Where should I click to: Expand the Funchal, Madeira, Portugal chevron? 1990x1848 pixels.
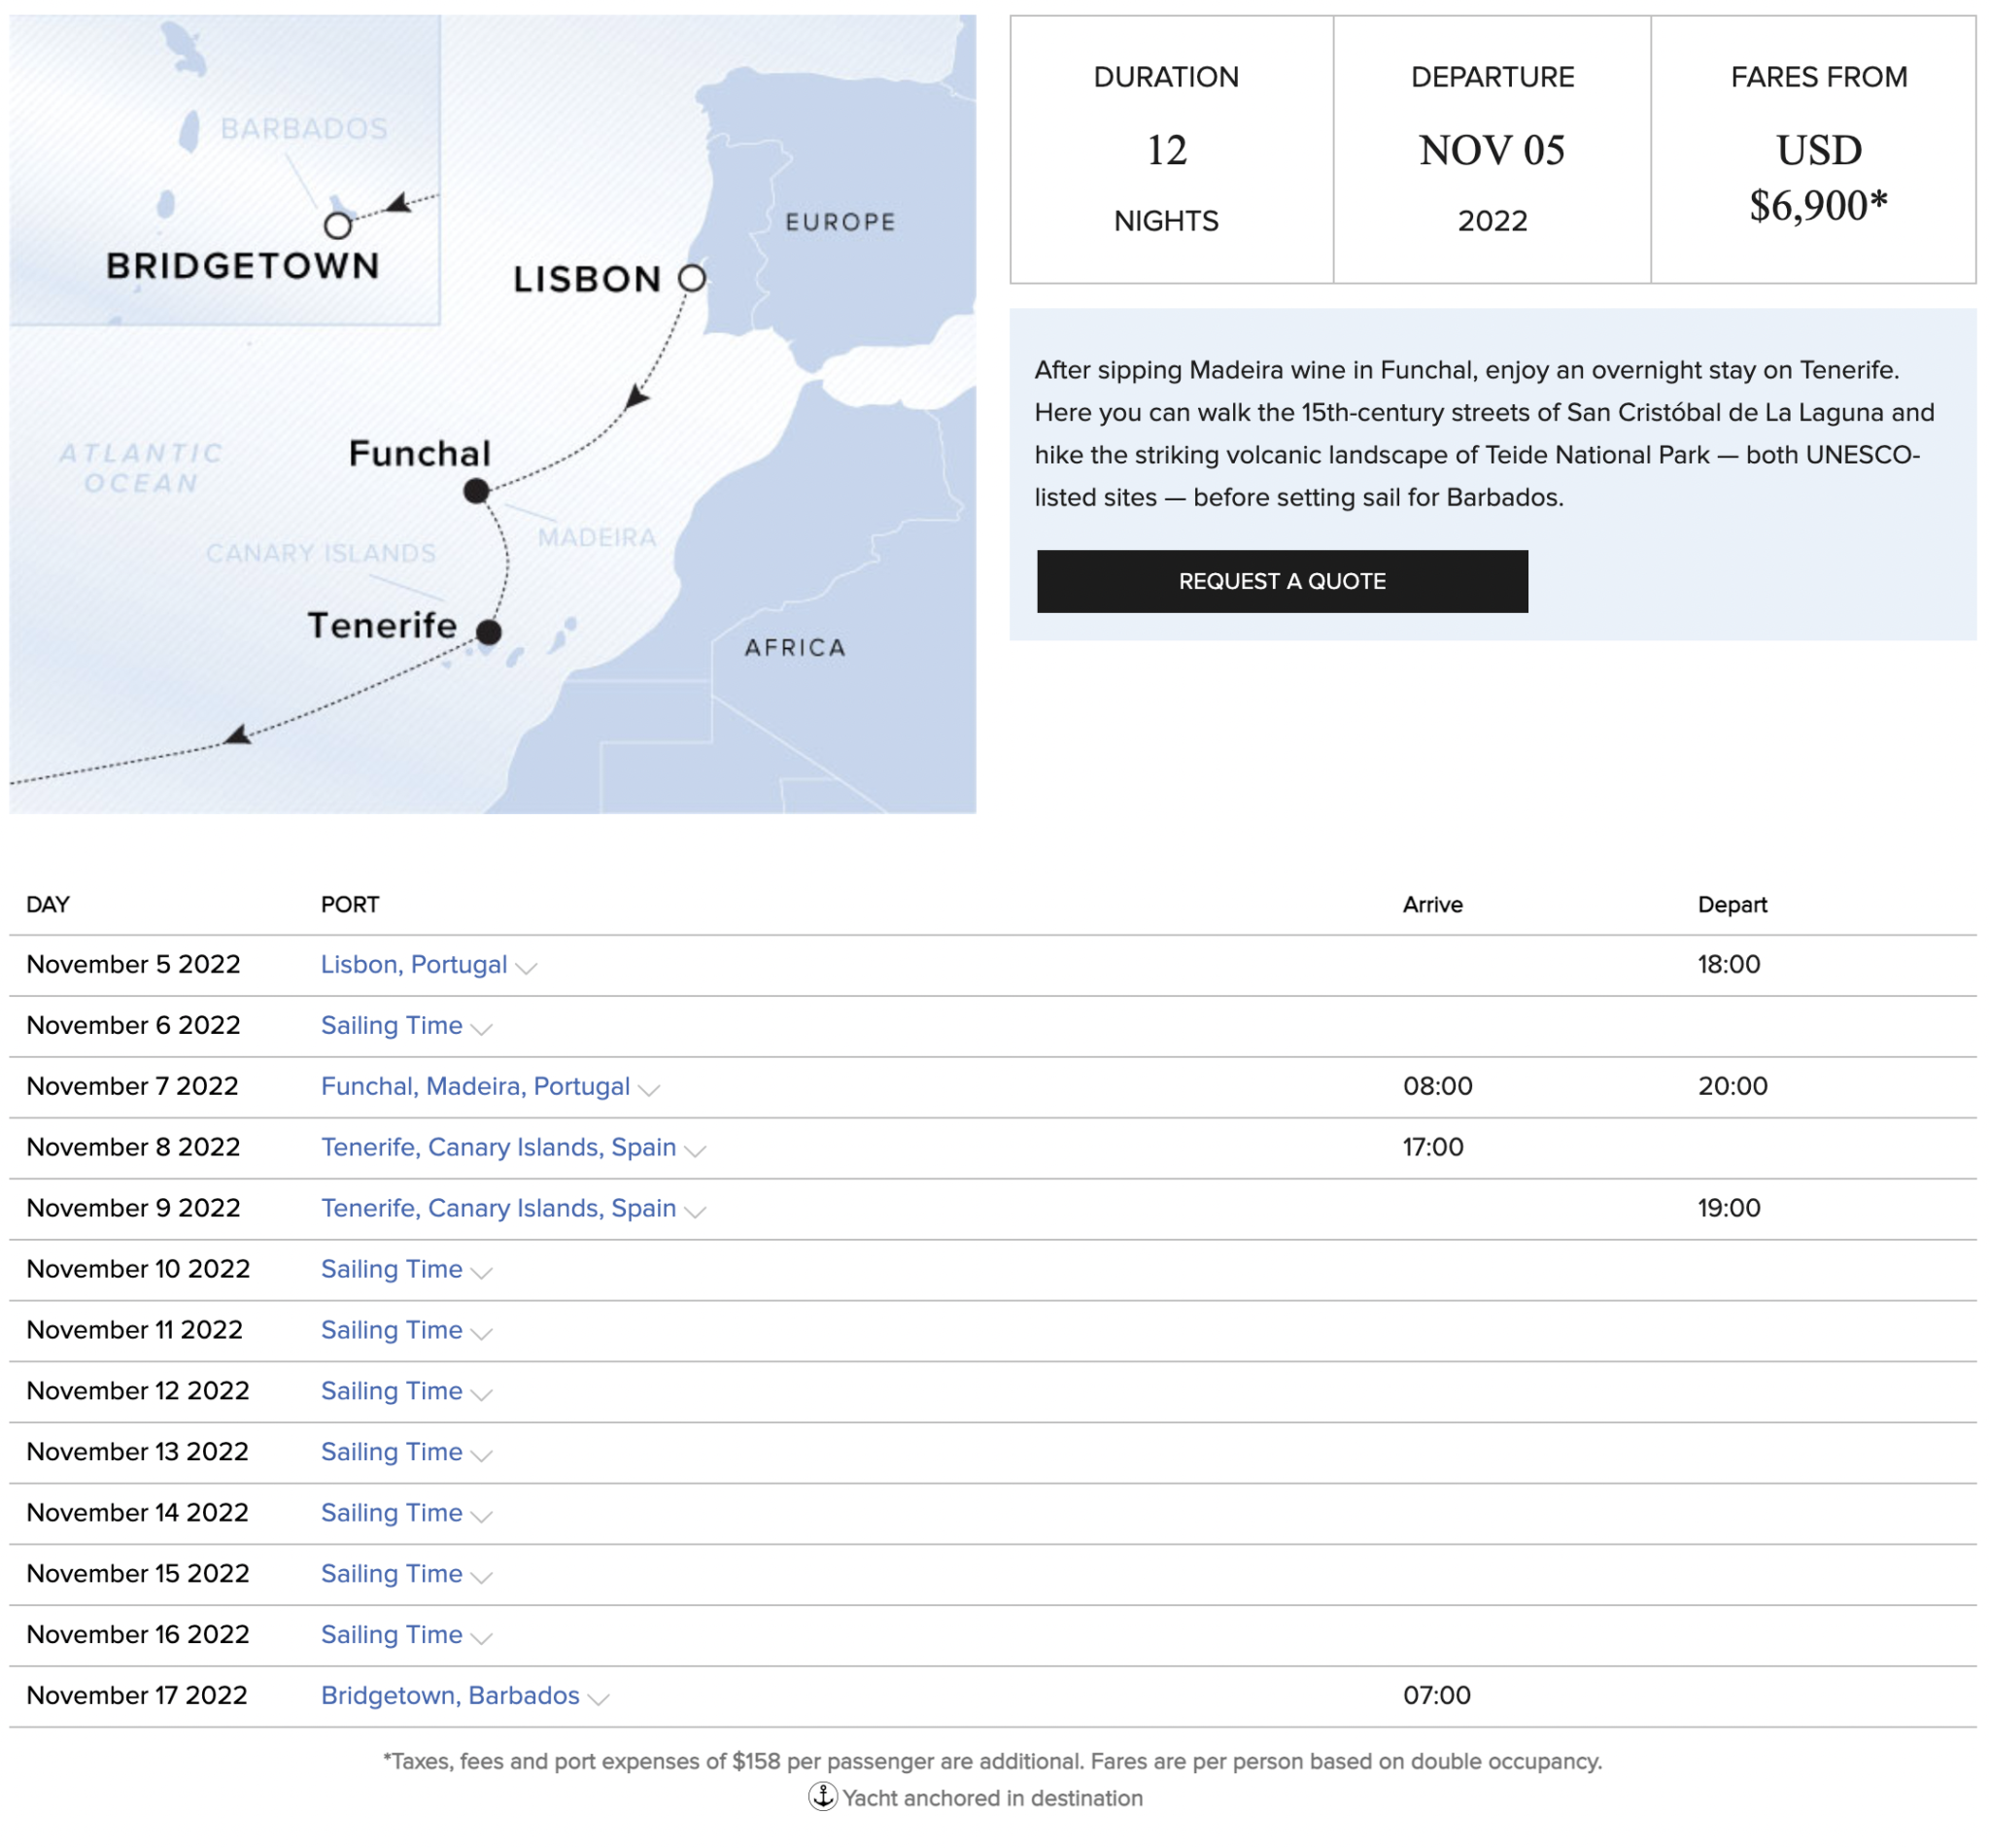coord(649,1089)
